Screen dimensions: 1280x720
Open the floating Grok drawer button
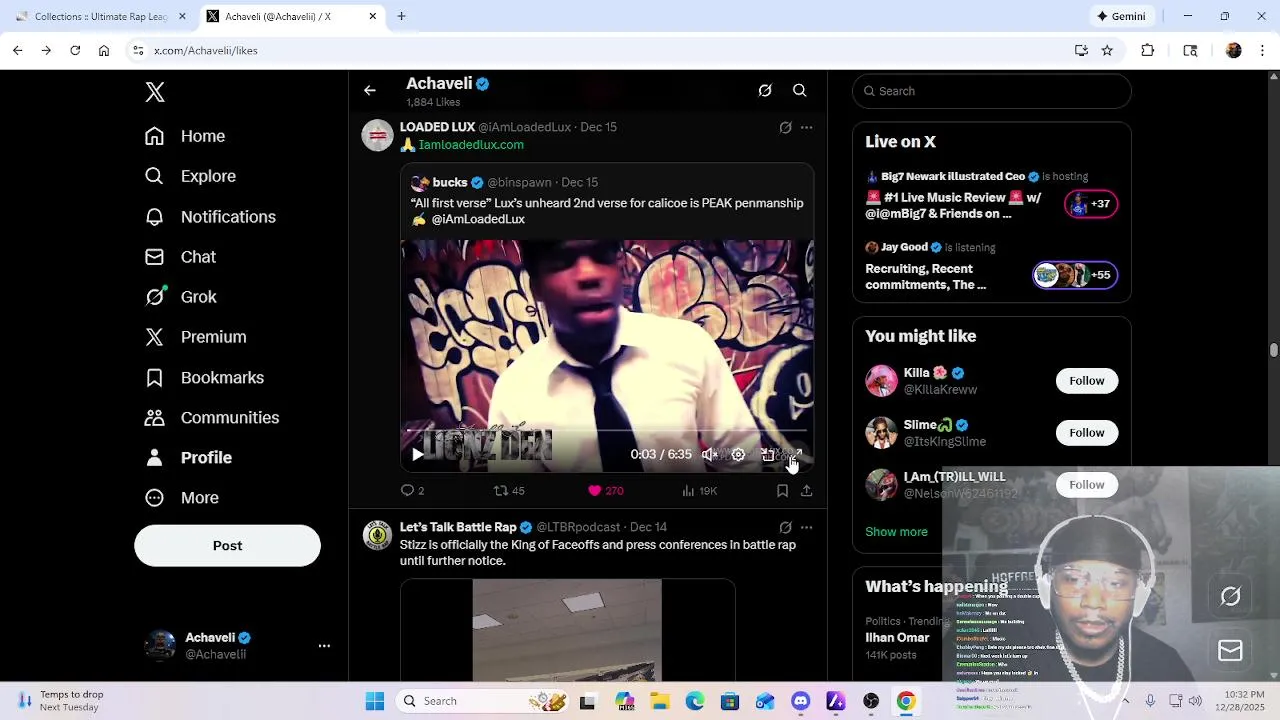coord(1230,597)
